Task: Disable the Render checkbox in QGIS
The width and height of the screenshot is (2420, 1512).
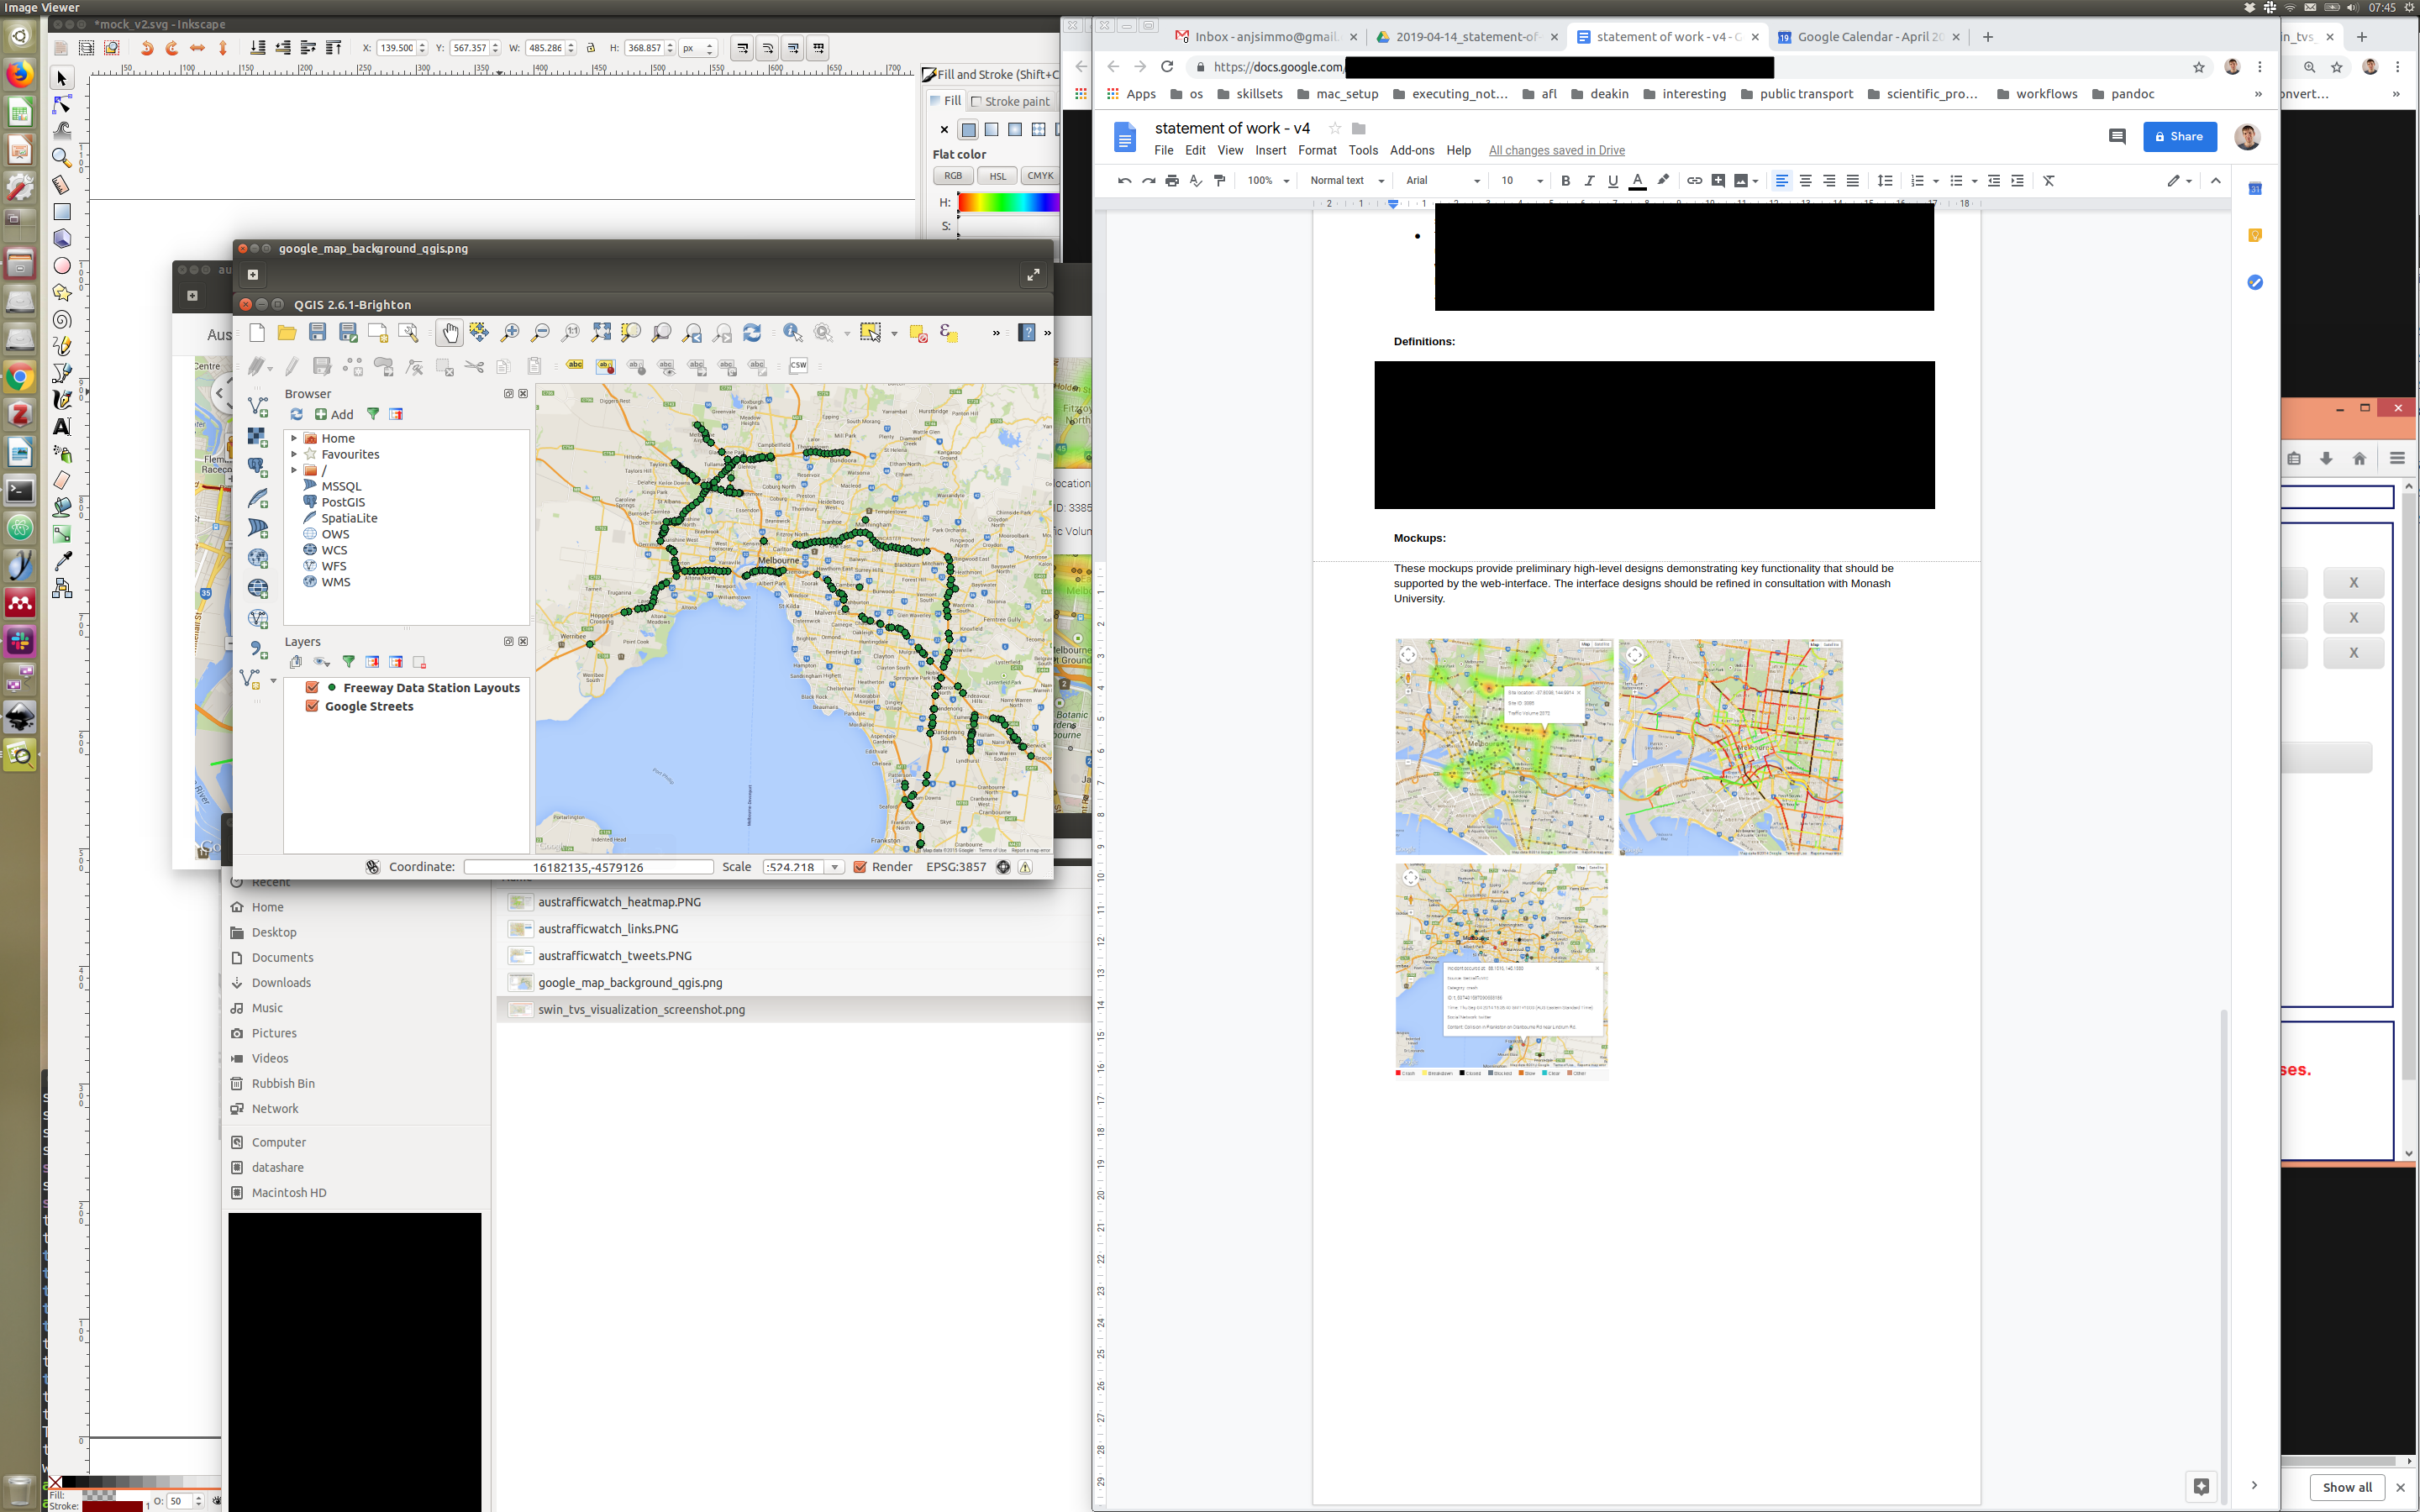Action: tap(860, 867)
